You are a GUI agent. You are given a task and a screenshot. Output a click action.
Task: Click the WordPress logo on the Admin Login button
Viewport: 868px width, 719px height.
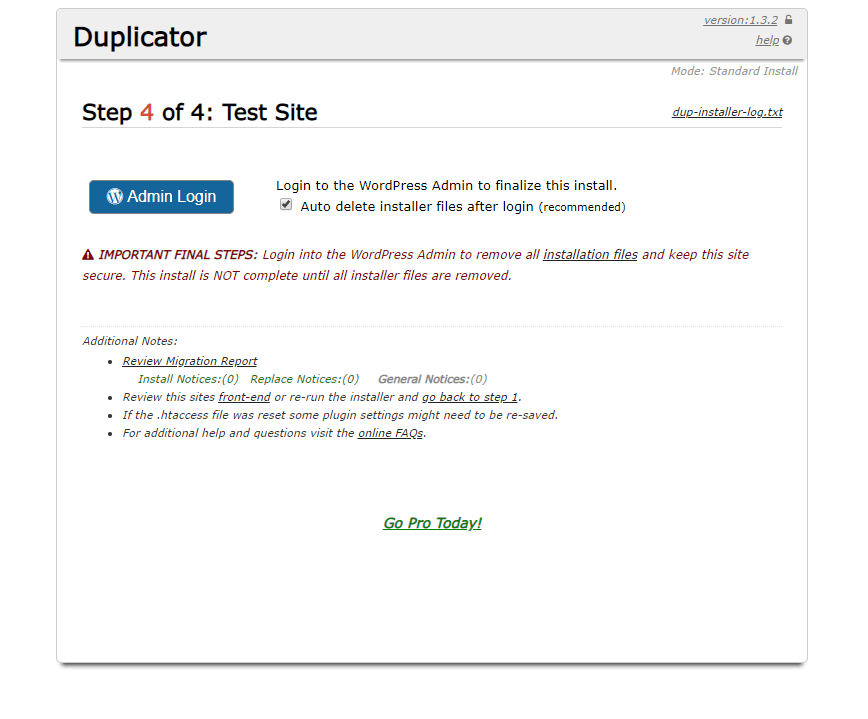pos(115,197)
